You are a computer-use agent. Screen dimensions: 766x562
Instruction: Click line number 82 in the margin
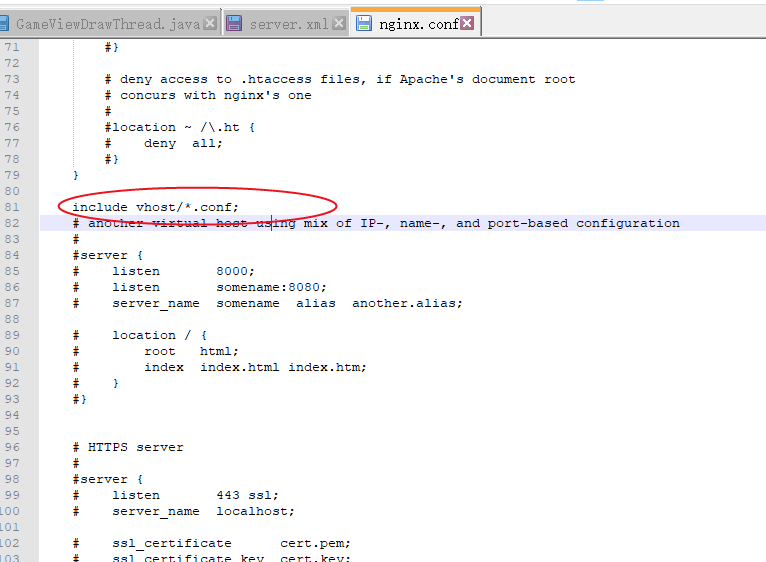(12, 223)
